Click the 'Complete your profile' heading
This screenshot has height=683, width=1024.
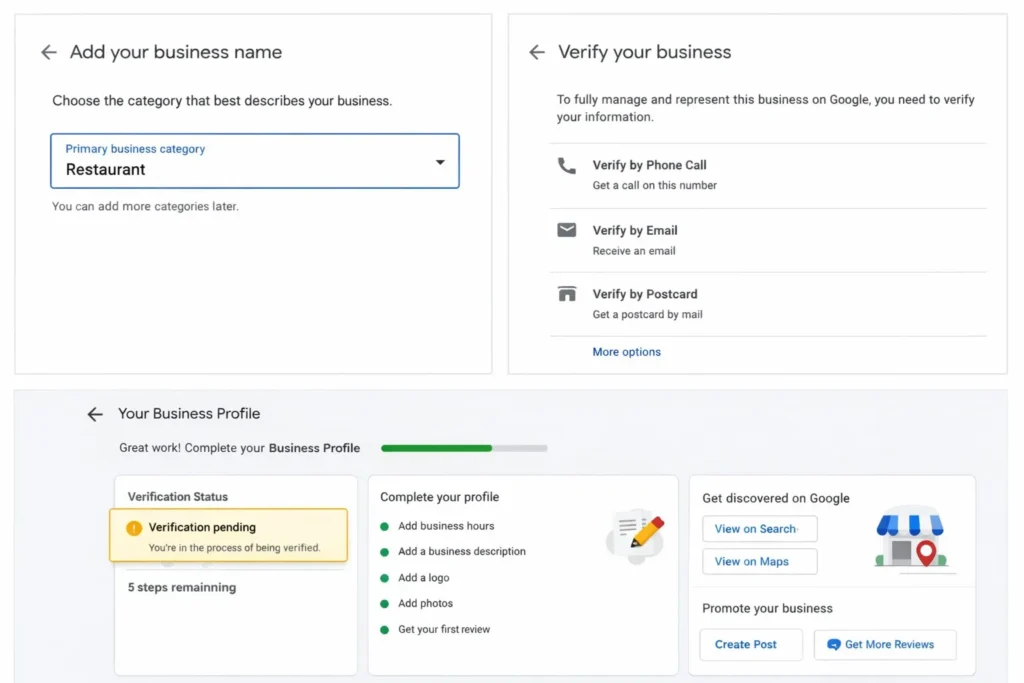(x=440, y=497)
